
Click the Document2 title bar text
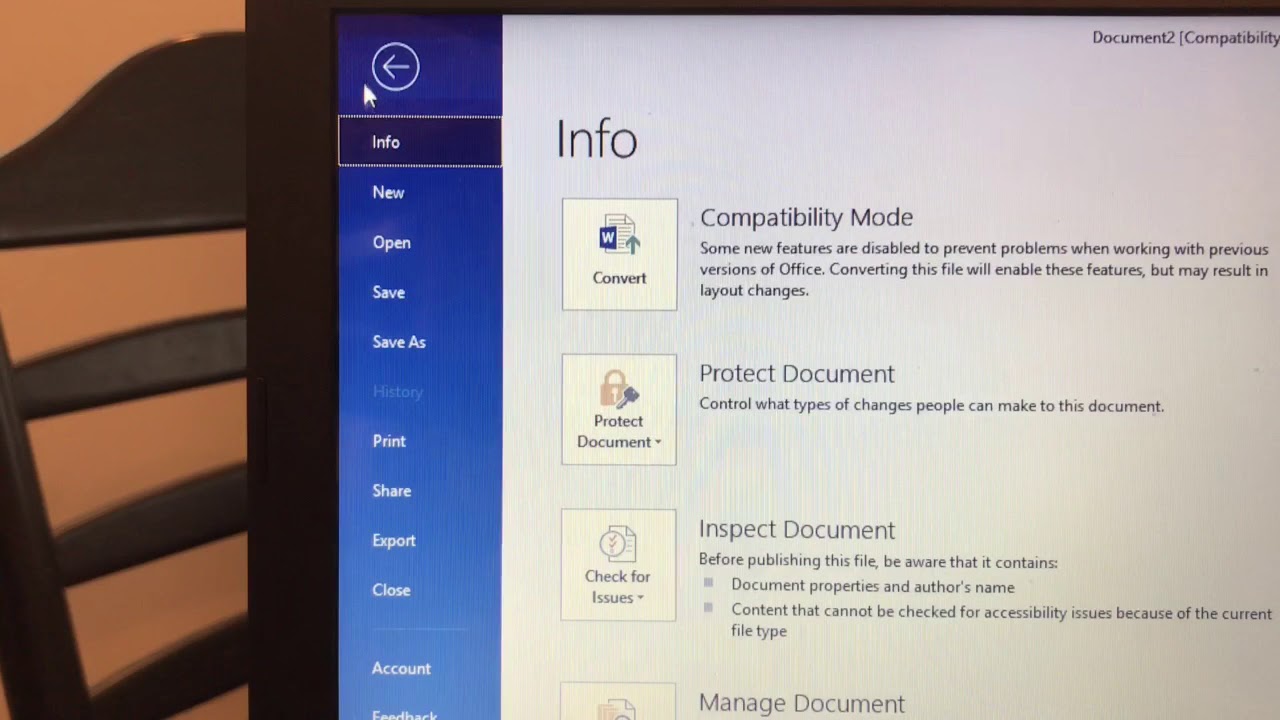click(1185, 38)
